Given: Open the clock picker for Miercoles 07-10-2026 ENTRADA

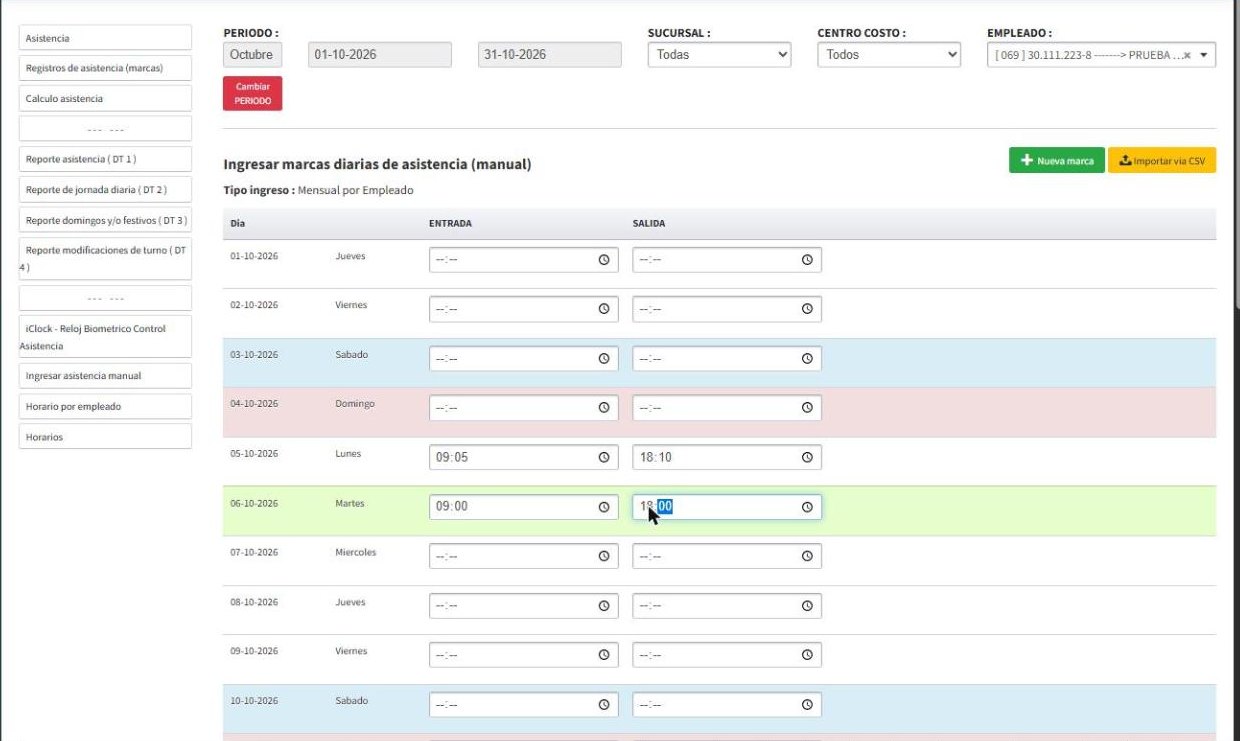Looking at the screenshot, I should point(604,556).
